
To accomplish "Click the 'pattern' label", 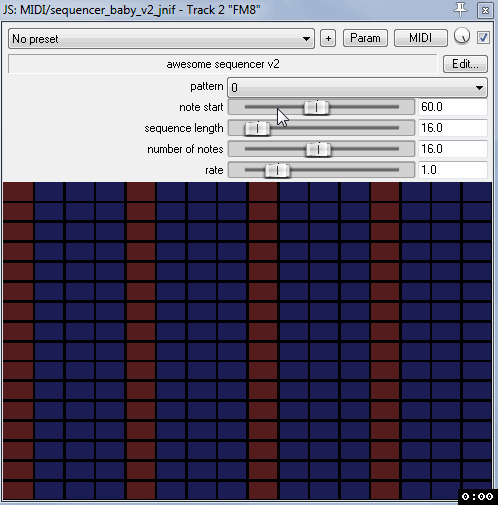I will click(x=207, y=86).
